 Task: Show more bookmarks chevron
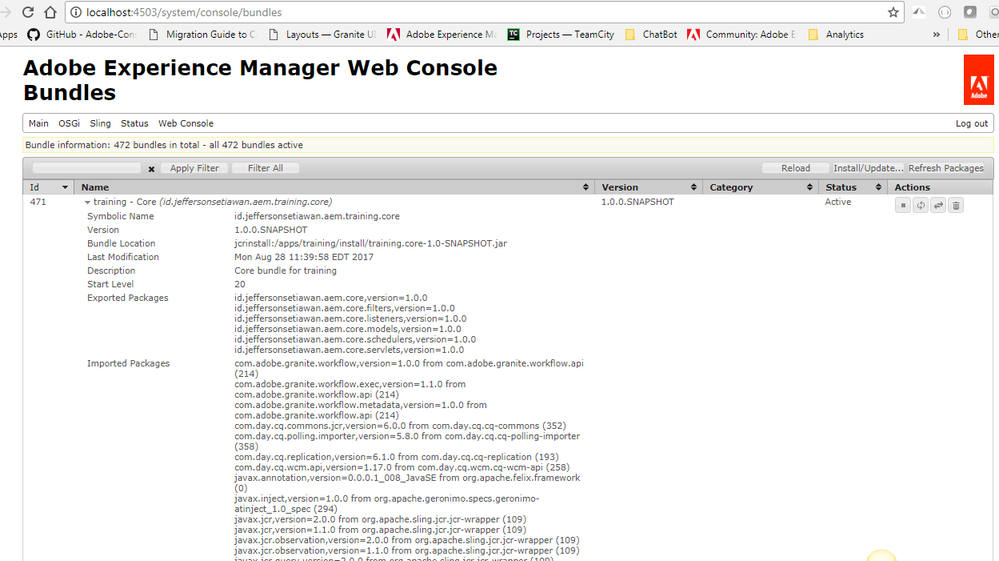coord(936,34)
